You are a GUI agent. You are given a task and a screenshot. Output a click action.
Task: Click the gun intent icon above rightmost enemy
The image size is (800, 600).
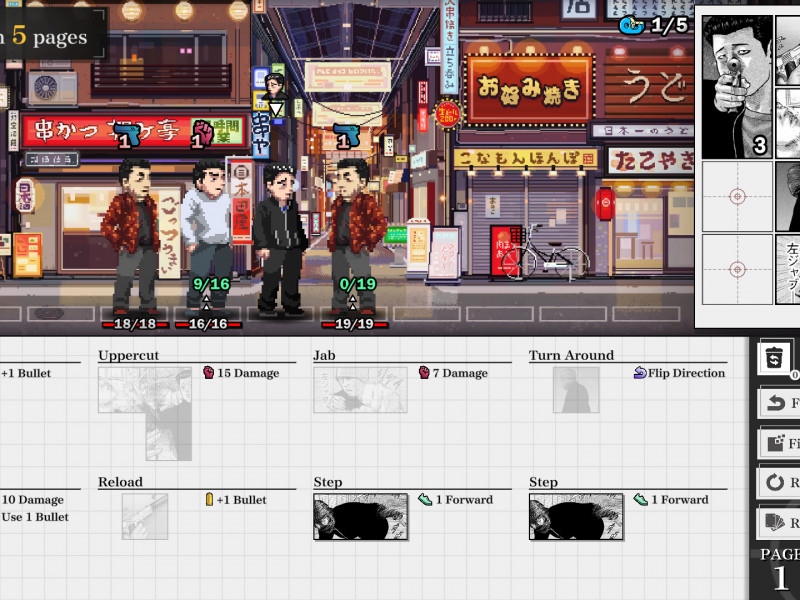[x=346, y=135]
